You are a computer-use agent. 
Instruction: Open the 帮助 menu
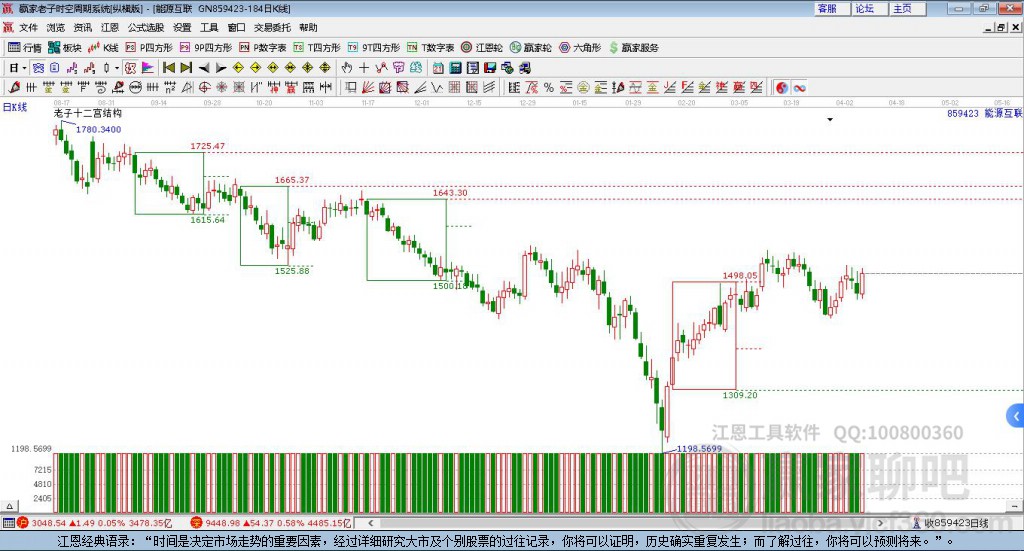(308, 27)
